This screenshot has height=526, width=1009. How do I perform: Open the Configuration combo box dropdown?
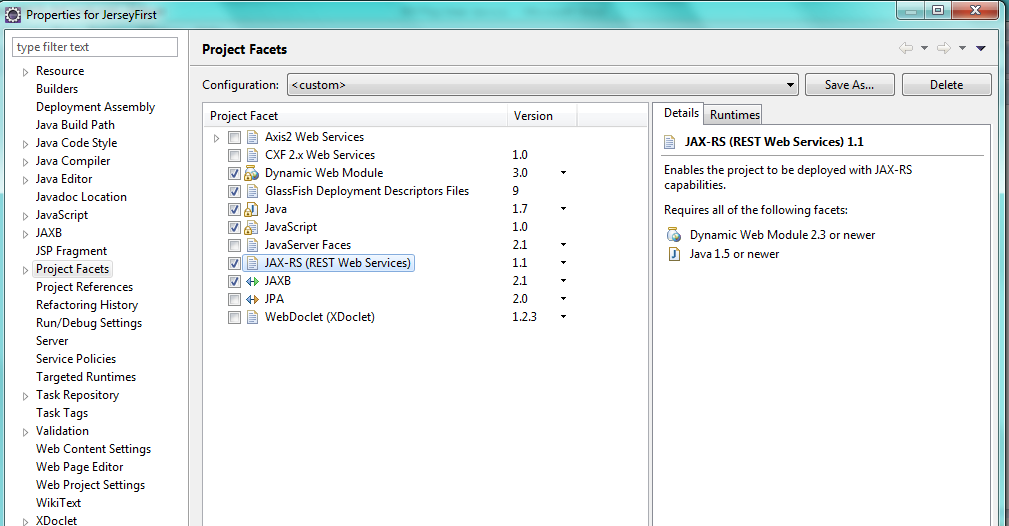pyautogui.click(x=790, y=85)
